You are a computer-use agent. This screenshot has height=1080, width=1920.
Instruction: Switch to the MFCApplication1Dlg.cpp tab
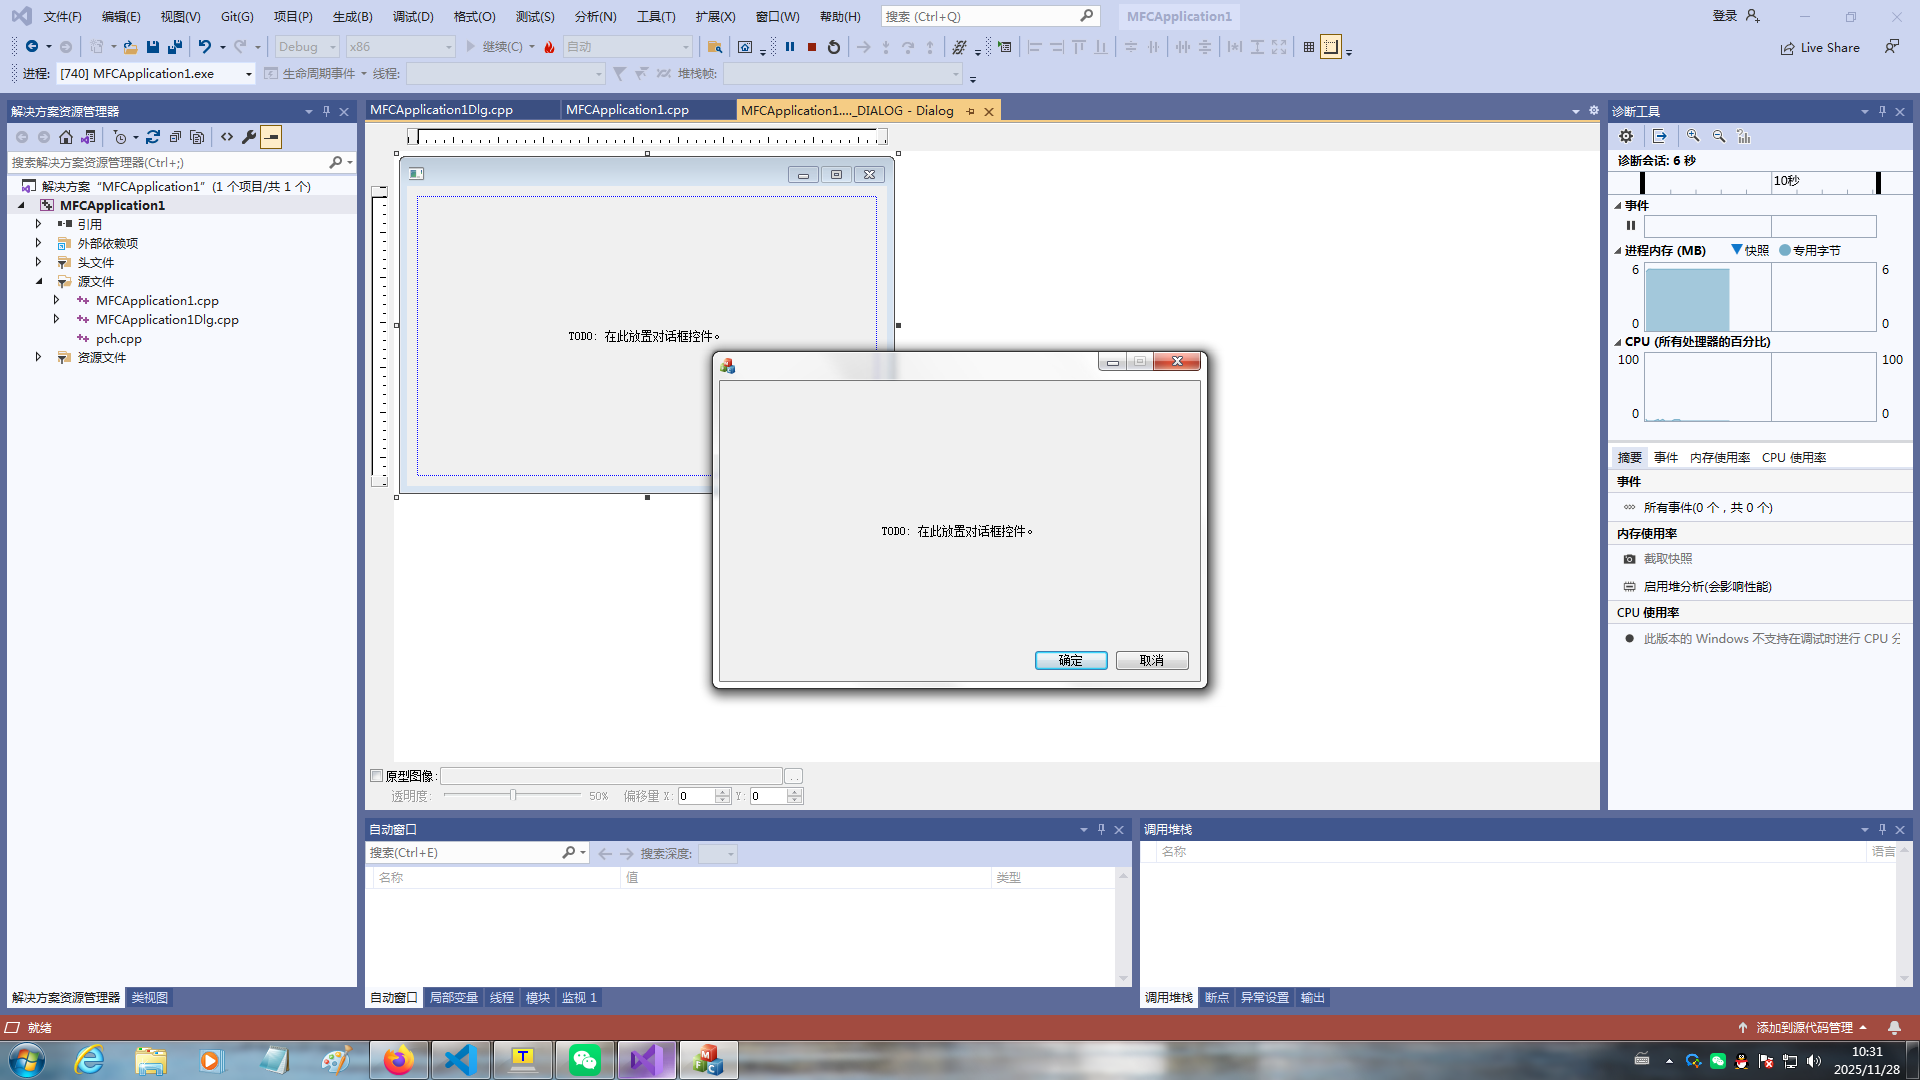[x=441, y=110]
